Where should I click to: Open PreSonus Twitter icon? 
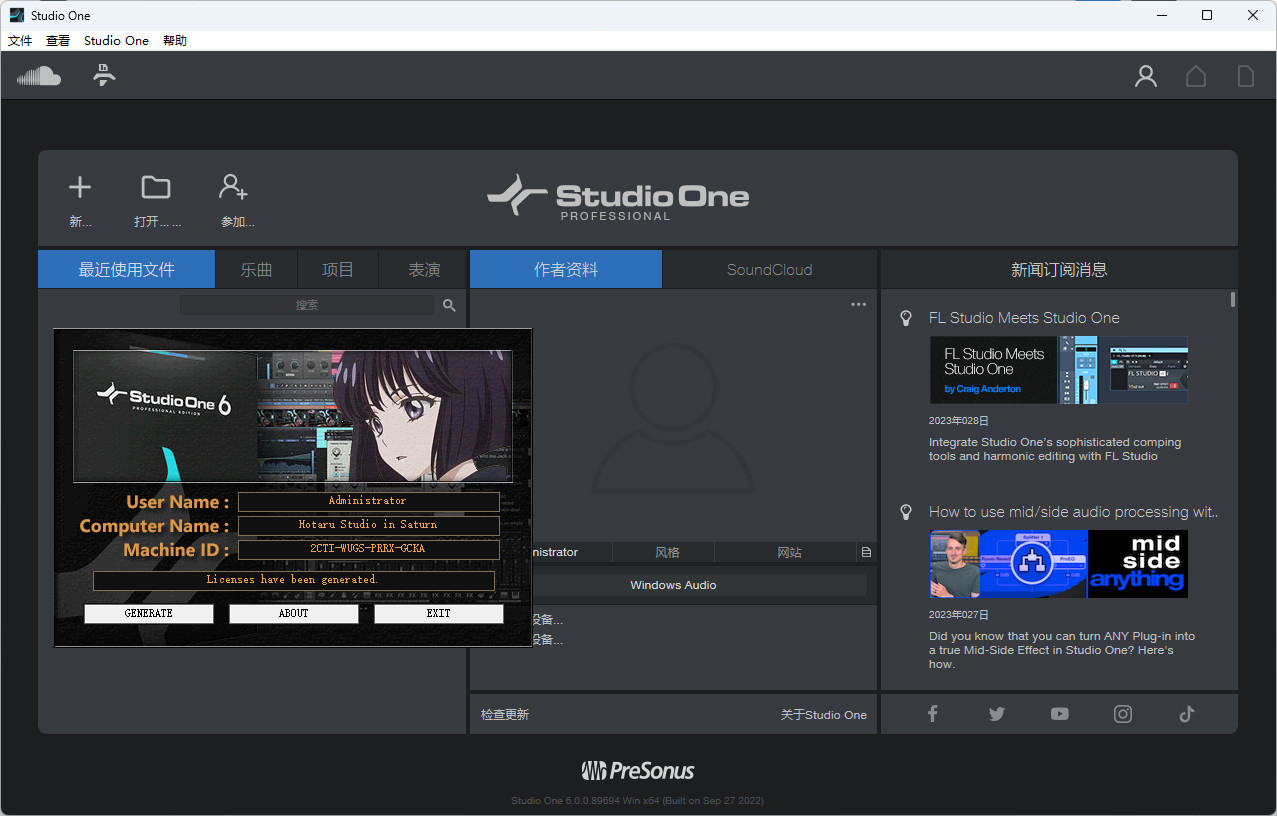point(997,713)
